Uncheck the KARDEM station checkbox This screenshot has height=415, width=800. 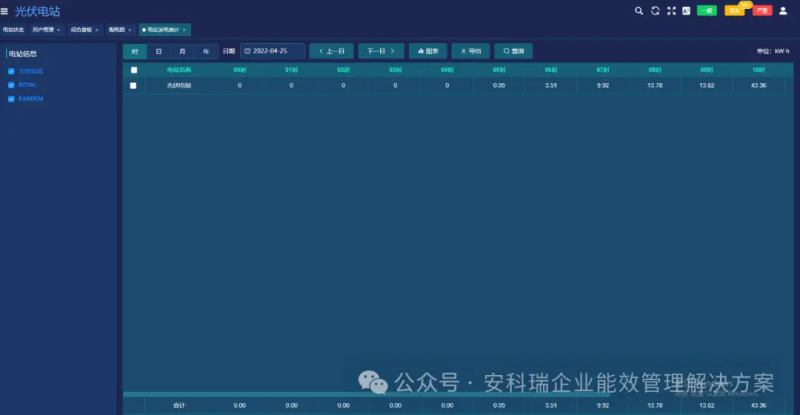pos(11,99)
